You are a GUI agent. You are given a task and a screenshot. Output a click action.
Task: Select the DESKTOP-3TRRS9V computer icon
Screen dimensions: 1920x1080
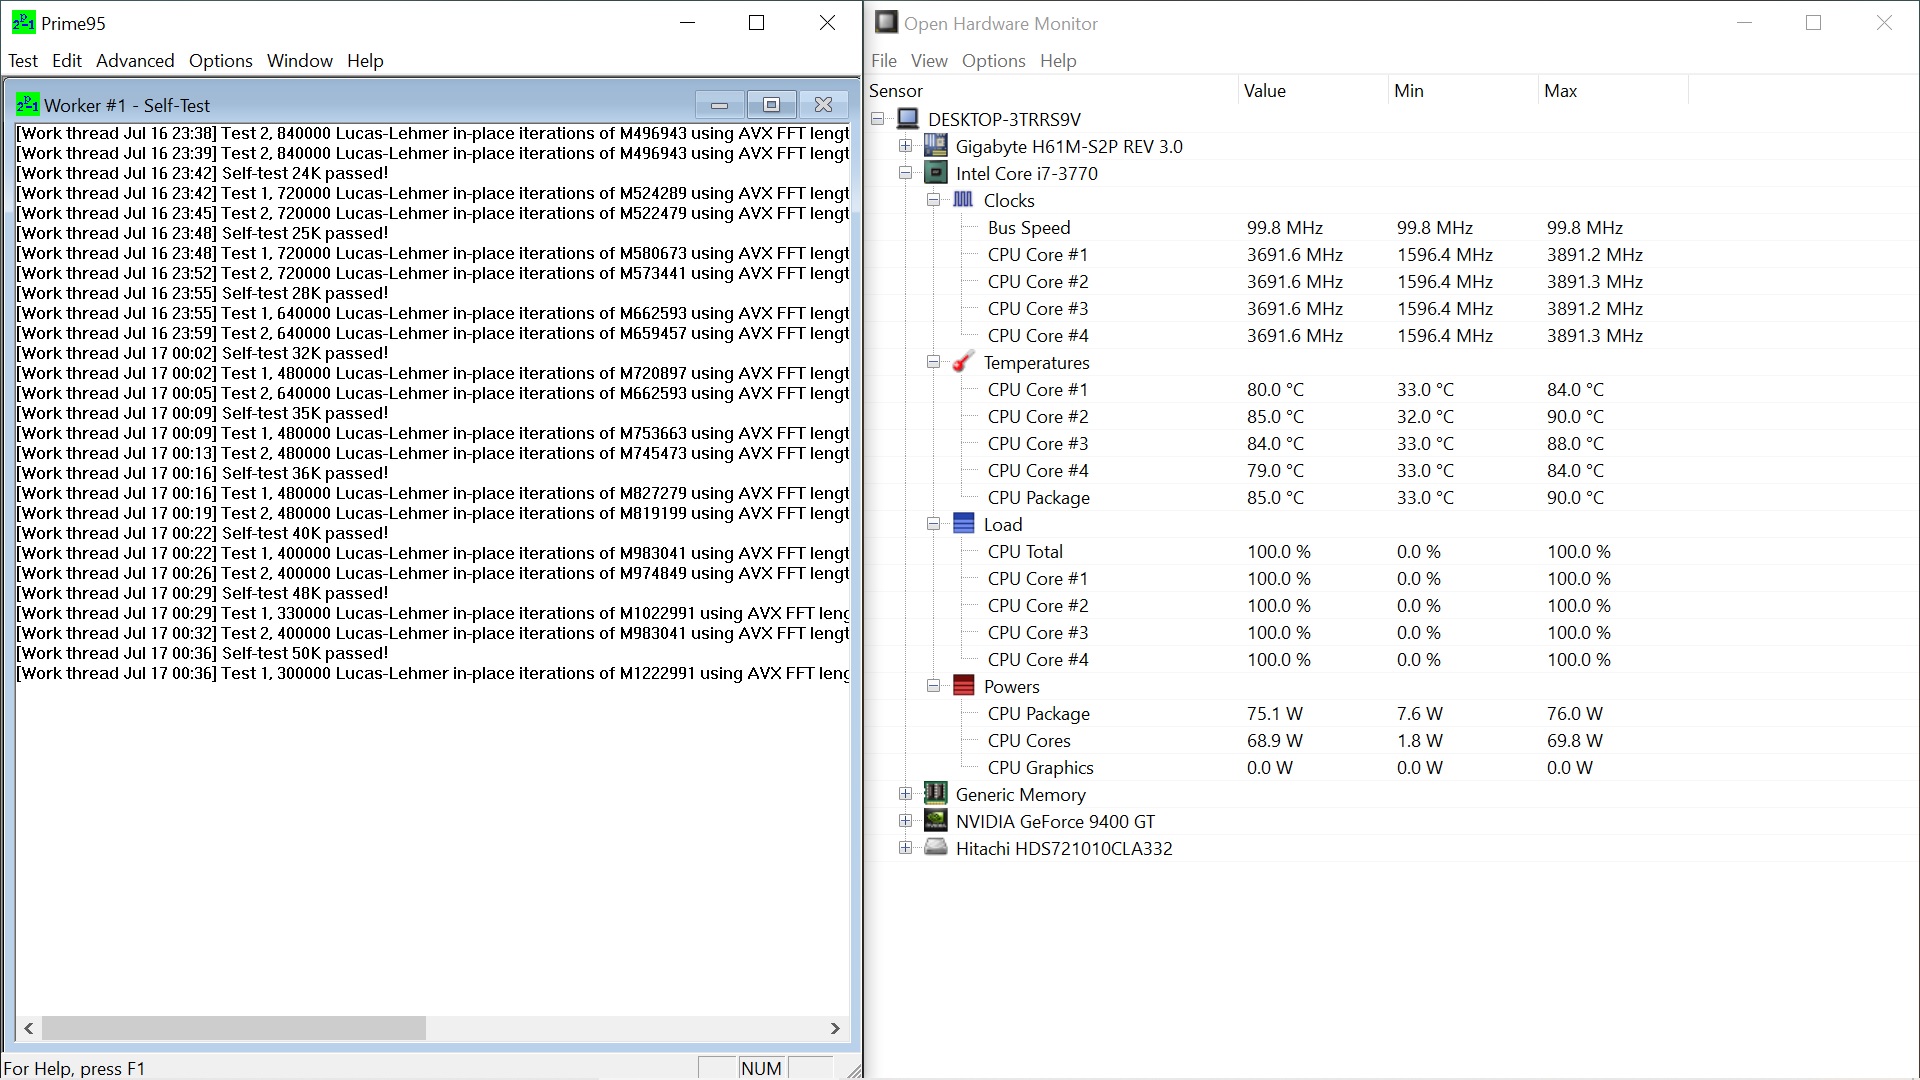(x=908, y=119)
